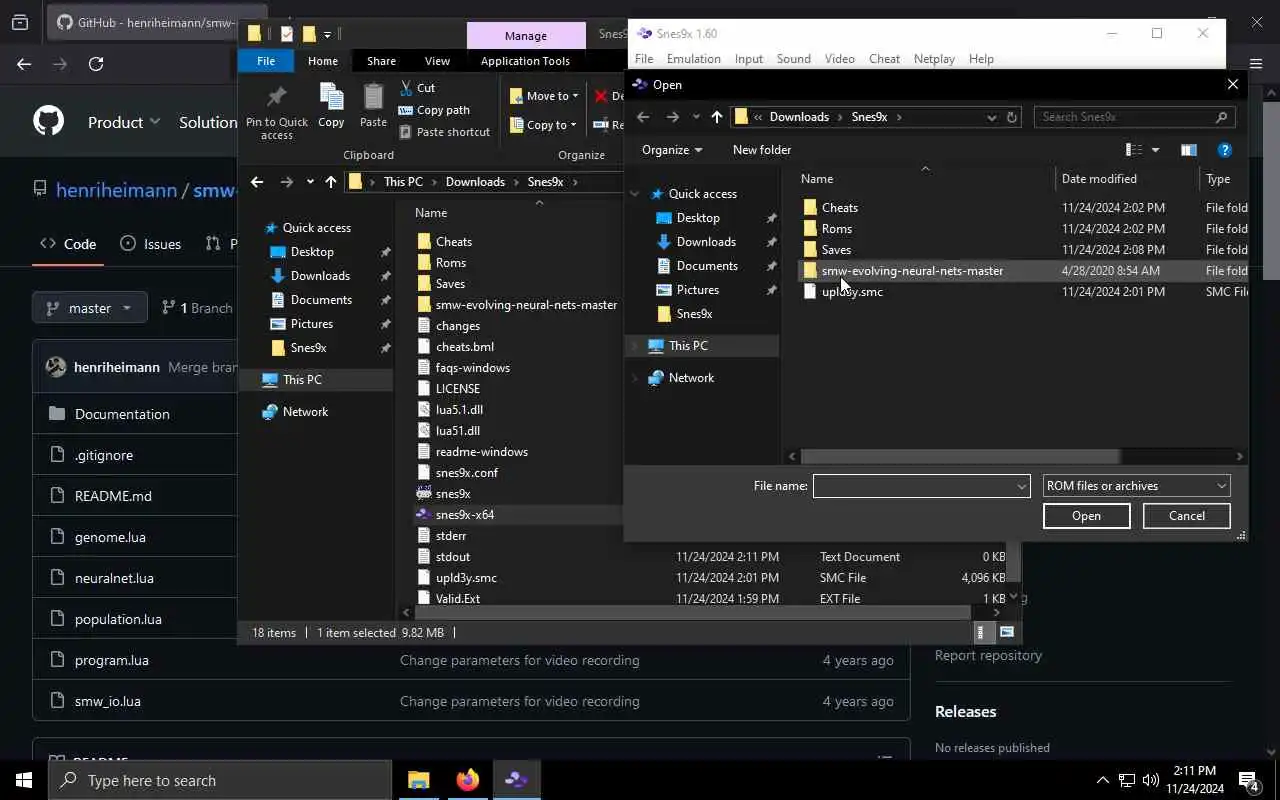
Task: Open GitHub home logo
Action: click(x=49, y=122)
